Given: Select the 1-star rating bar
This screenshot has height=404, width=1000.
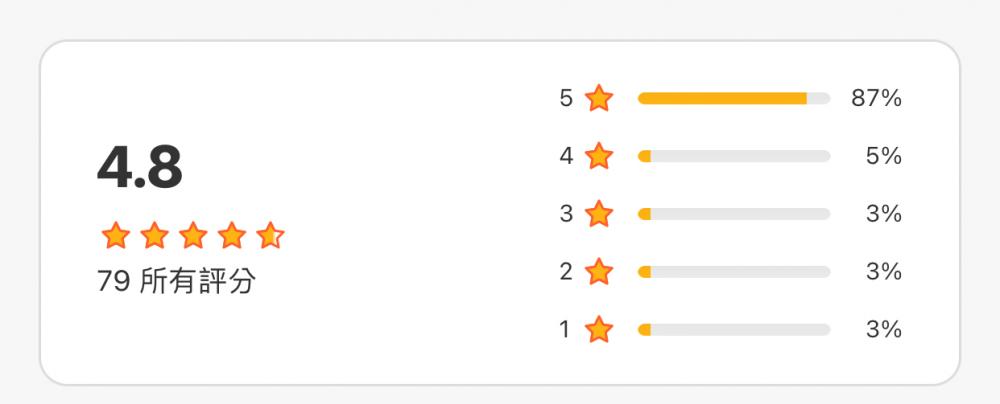Looking at the screenshot, I should [734, 329].
